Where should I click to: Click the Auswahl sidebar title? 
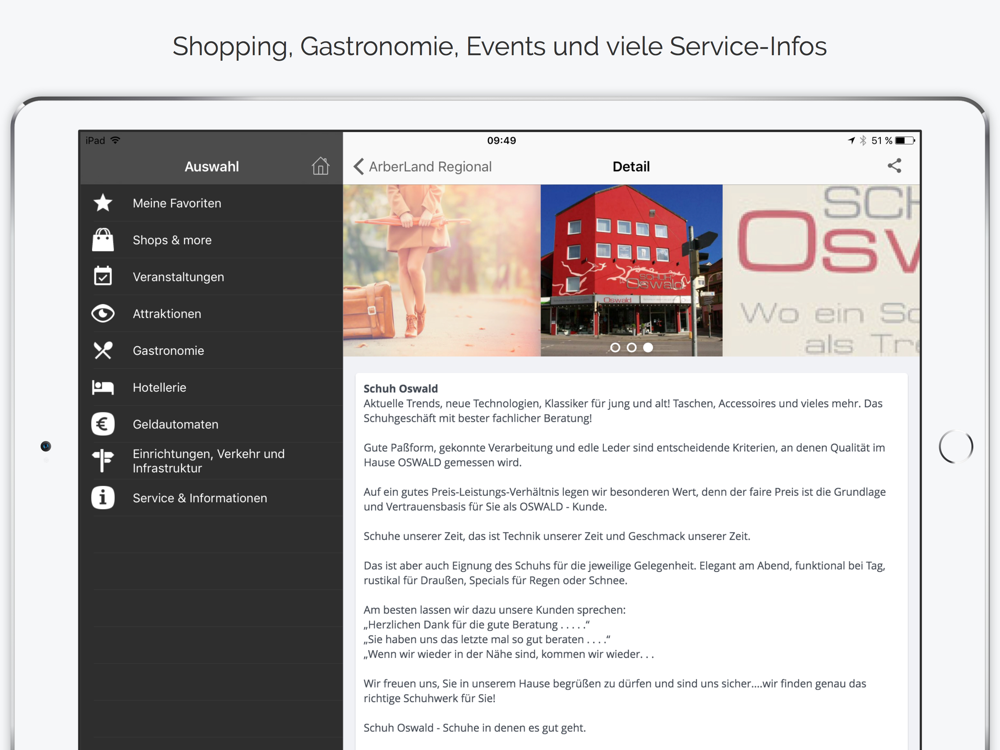tap(211, 166)
